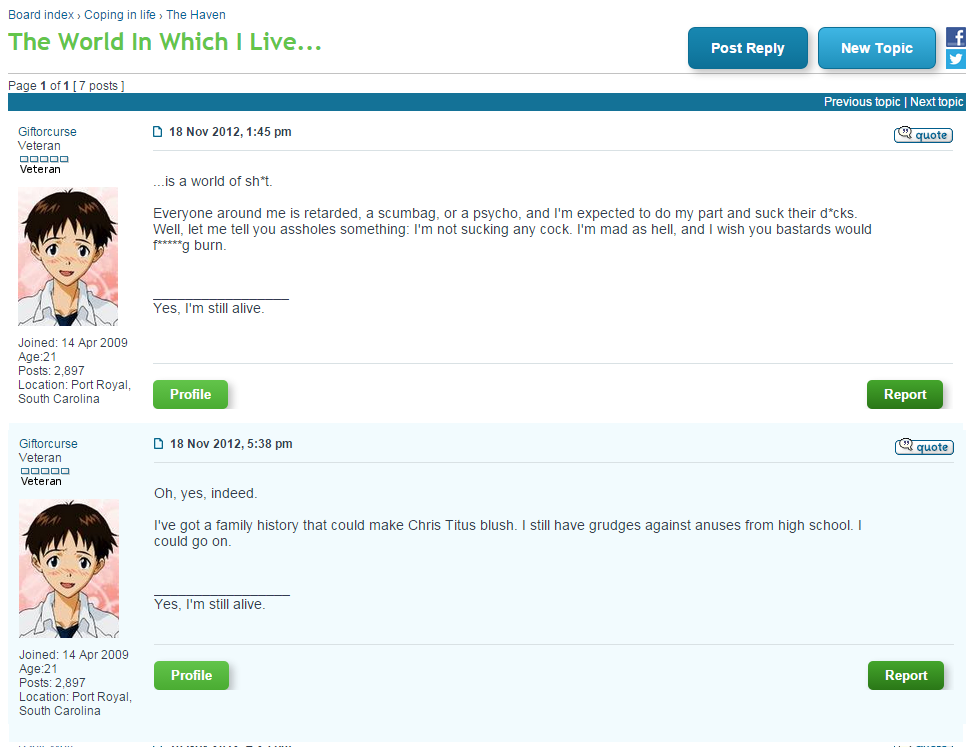Open Giftorcurse username in second post
The image size is (971, 747).
48,443
